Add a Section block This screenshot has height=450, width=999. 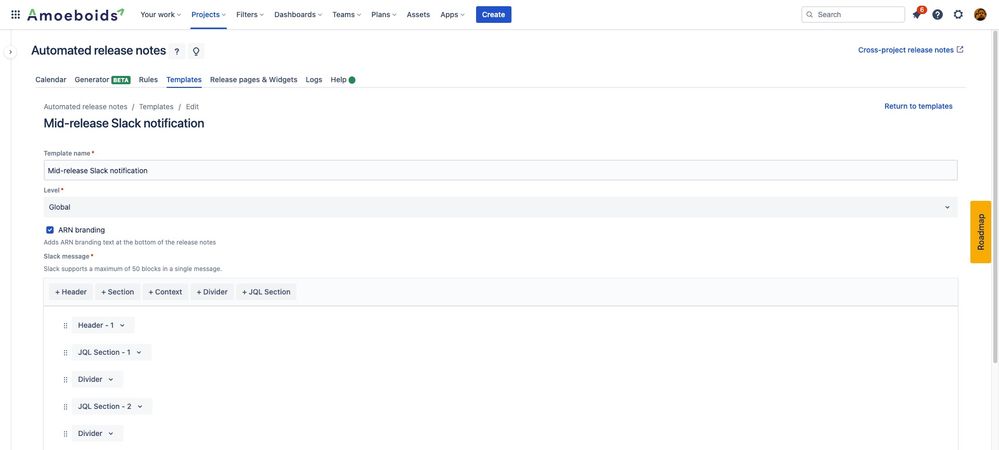118,292
